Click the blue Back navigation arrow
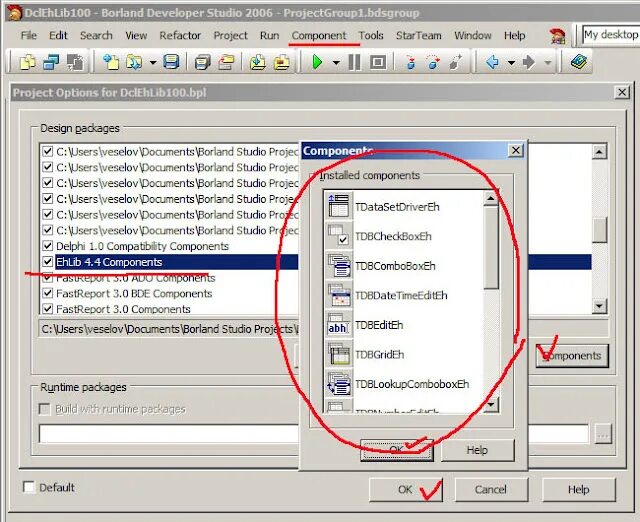Viewport: 640px width, 522px height. pos(493,62)
